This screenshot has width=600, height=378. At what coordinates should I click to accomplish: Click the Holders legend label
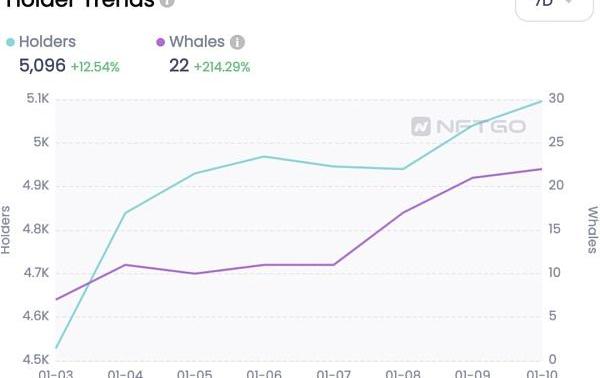[x=47, y=42]
